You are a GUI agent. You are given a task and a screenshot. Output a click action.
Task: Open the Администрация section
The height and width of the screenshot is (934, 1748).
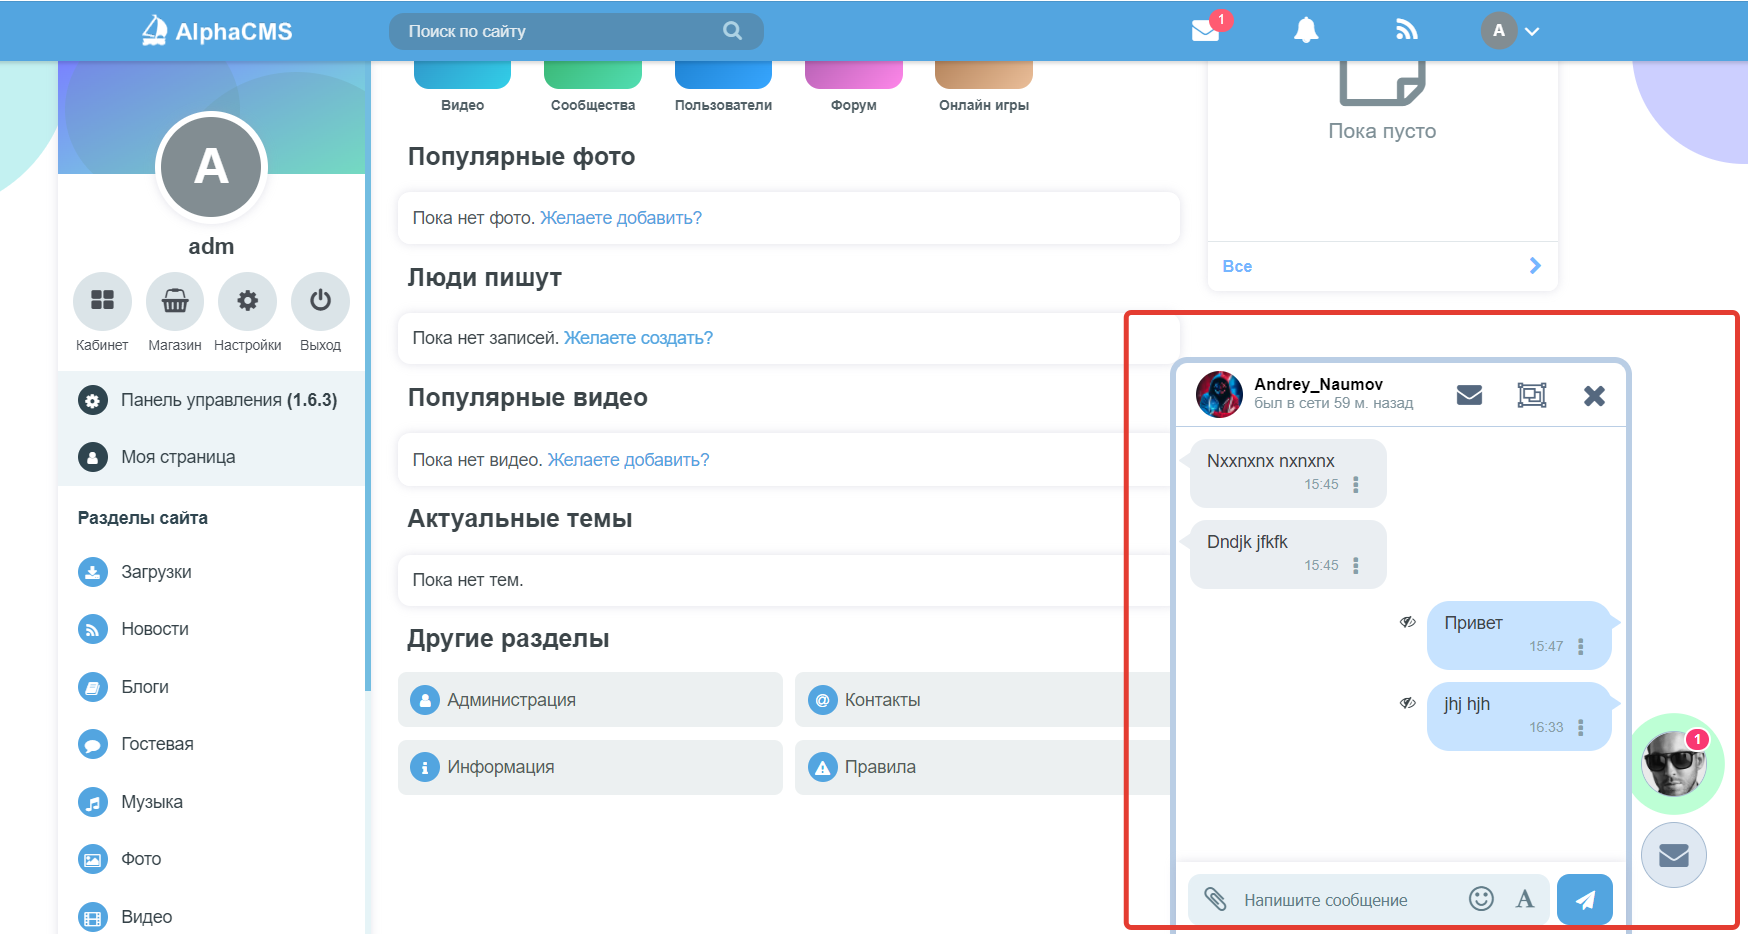point(590,700)
